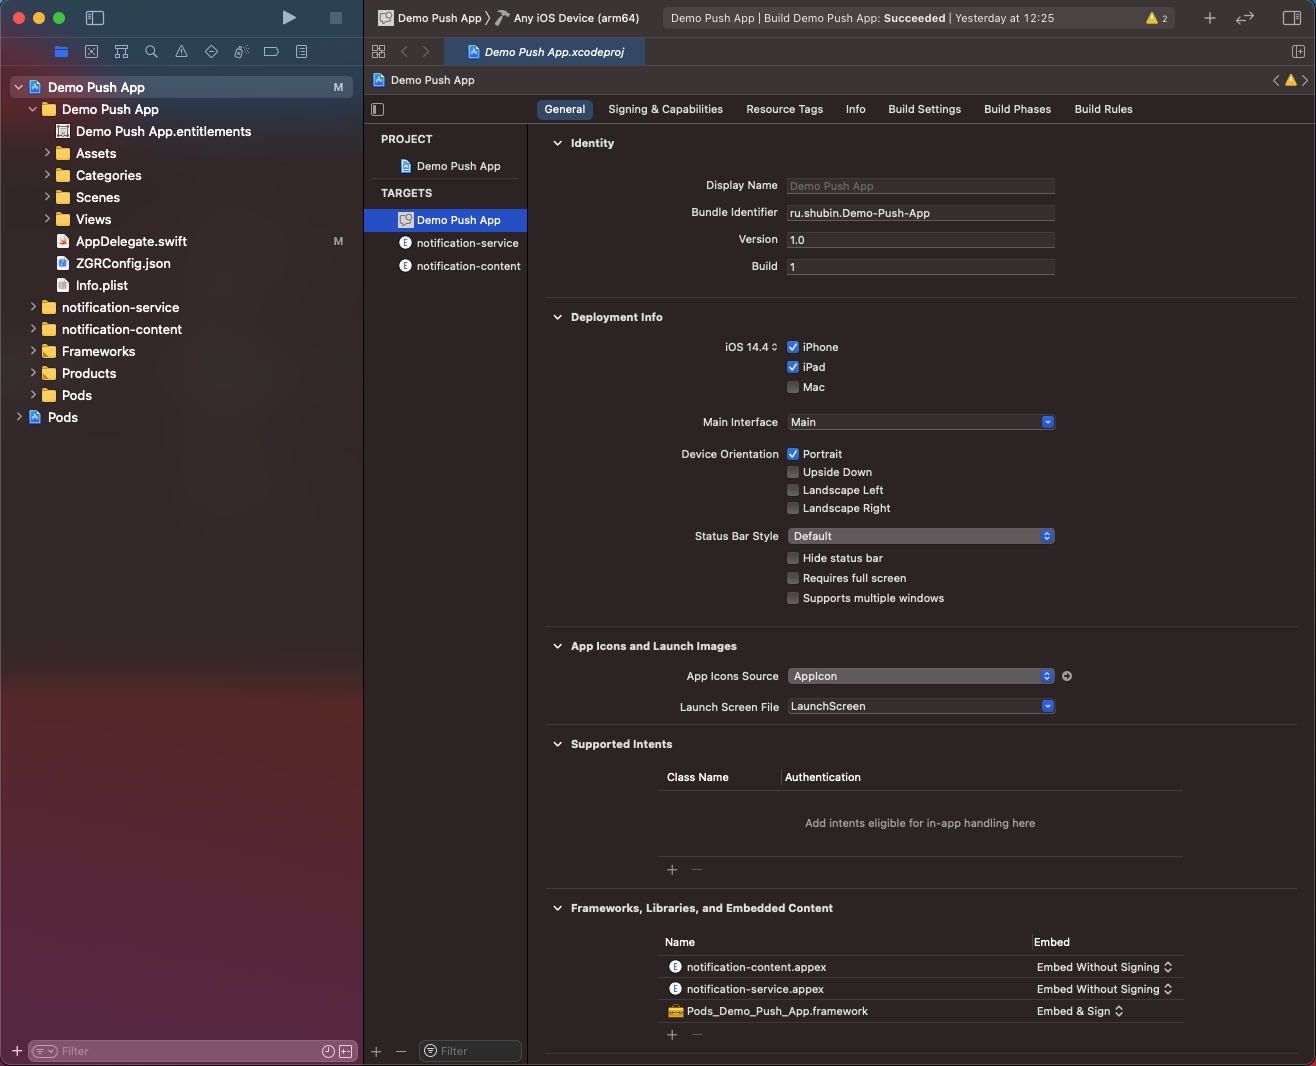The width and height of the screenshot is (1316, 1066).
Task: Run the build with the Play button
Action: (289, 18)
